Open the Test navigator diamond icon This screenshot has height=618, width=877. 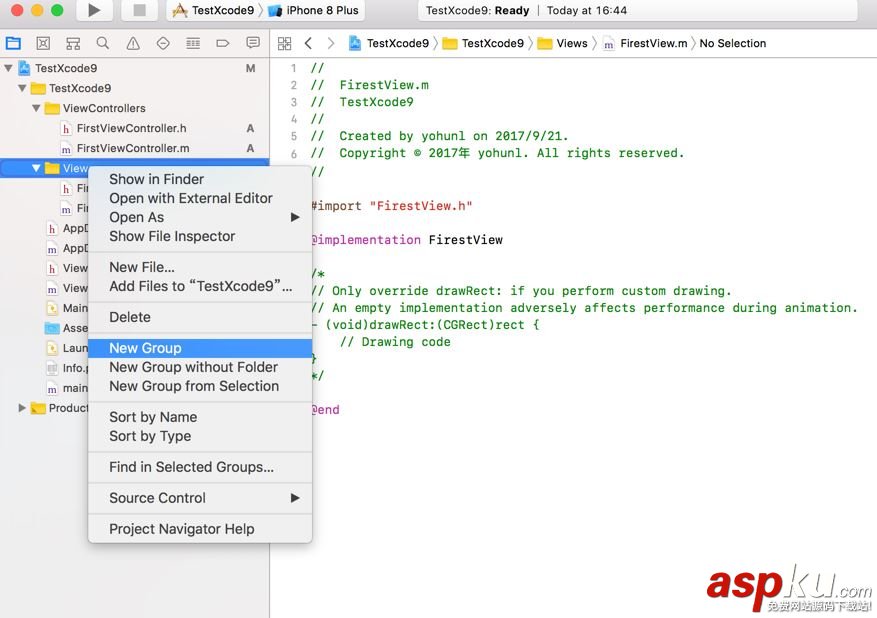[161, 43]
